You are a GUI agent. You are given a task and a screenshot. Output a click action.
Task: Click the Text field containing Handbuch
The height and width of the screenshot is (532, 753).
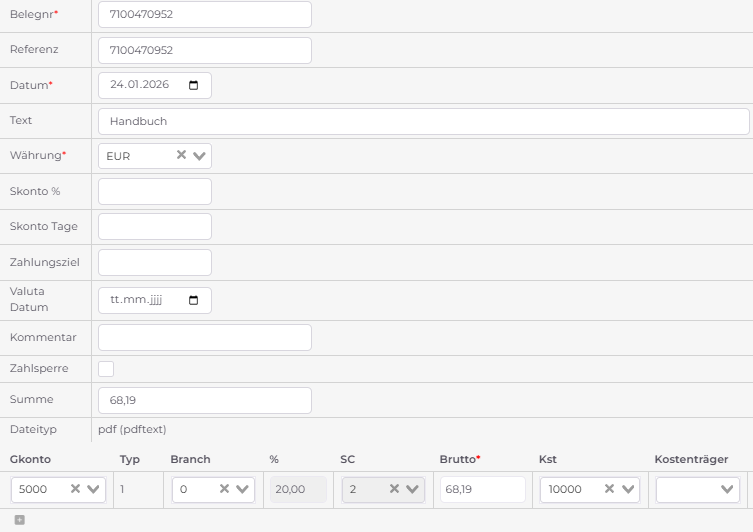point(423,121)
